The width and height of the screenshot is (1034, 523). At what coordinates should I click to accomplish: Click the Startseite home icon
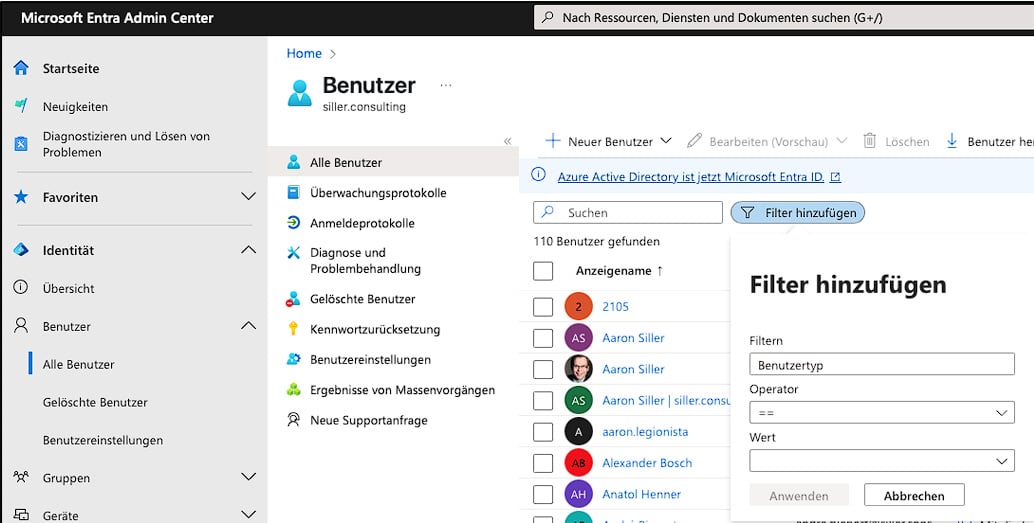coord(21,68)
